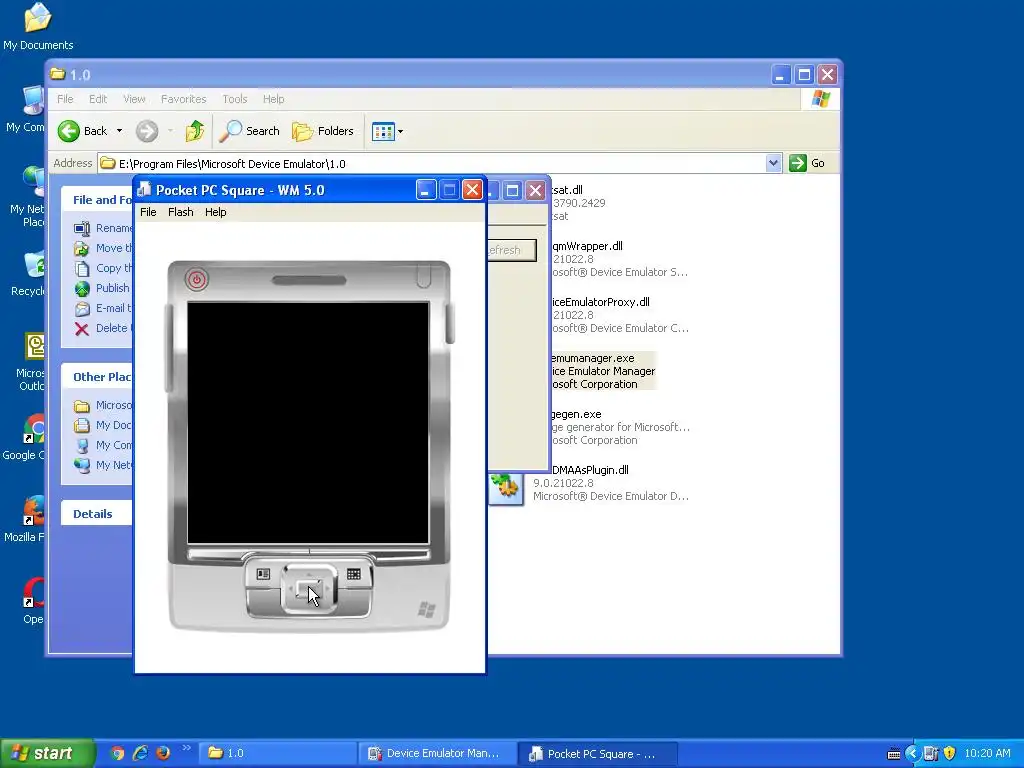Launch Firefox from the quick launch bar
This screenshot has width=1024, height=768.
(163, 753)
